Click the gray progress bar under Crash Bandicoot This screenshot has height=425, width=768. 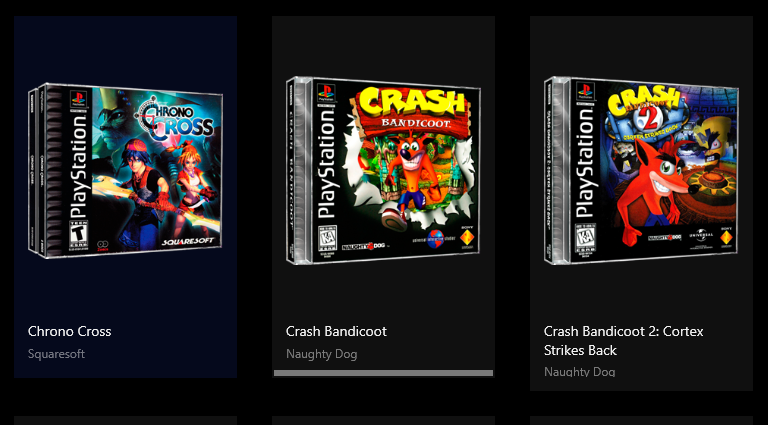[384, 373]
